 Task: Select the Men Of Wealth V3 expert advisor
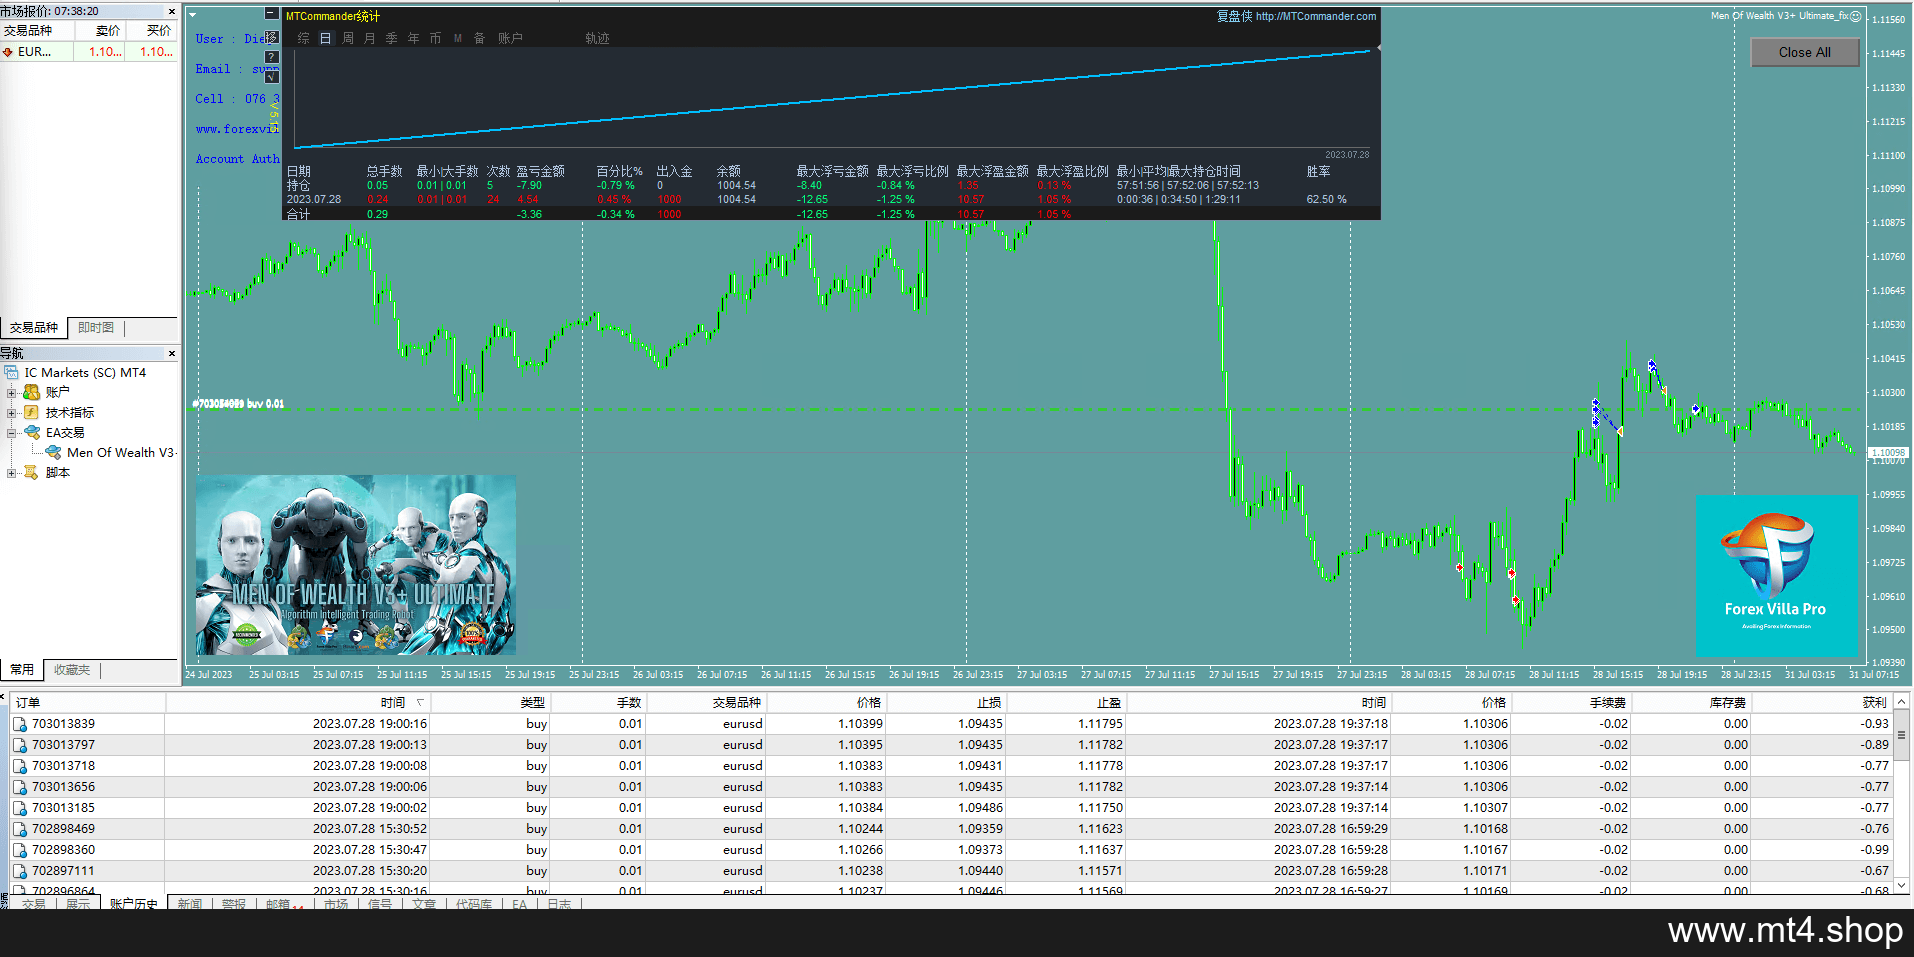(120, 452)
